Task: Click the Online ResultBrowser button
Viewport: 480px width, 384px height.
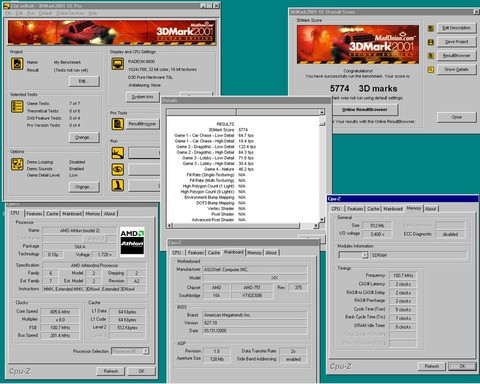Action: point(365,109)
